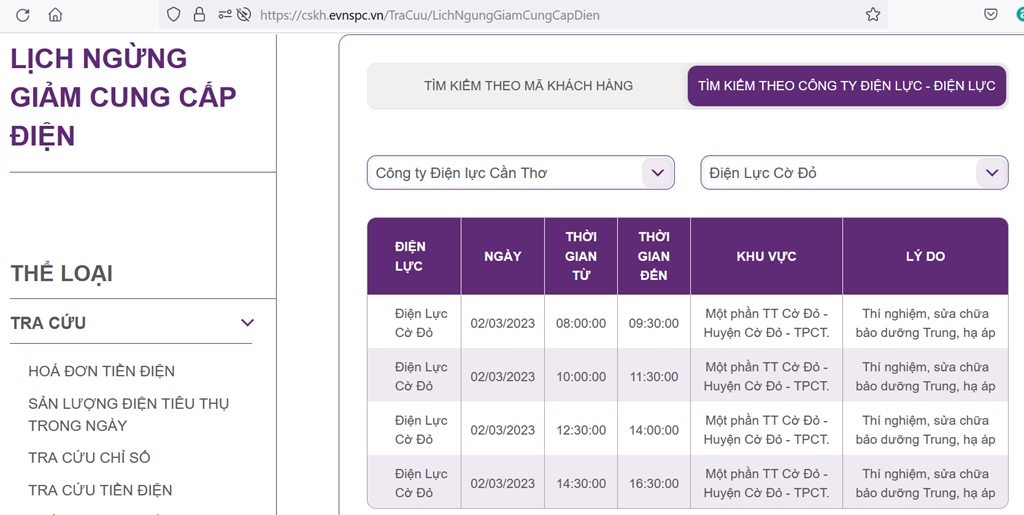This screenshot has height=515, width=1024.
Task: Click the blocked autoplay camera icon
Action: [243, 15]
